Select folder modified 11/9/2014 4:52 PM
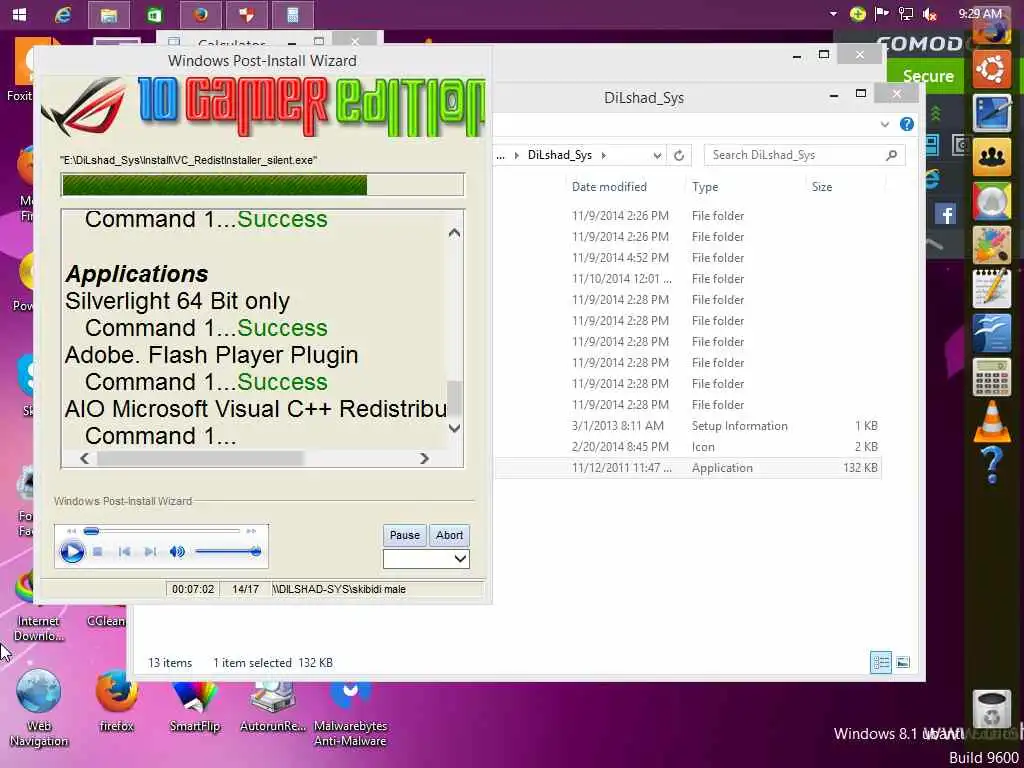 687,258
